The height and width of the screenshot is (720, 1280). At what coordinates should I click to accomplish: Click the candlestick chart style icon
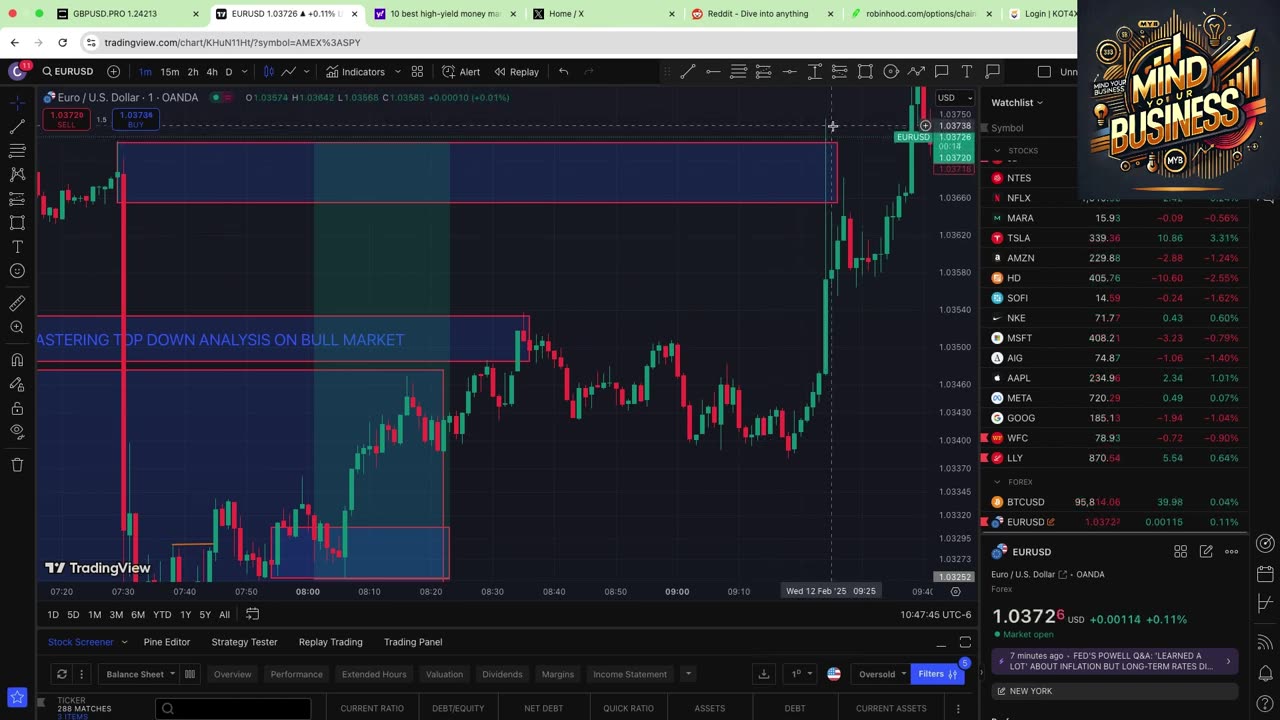(268, 72)
